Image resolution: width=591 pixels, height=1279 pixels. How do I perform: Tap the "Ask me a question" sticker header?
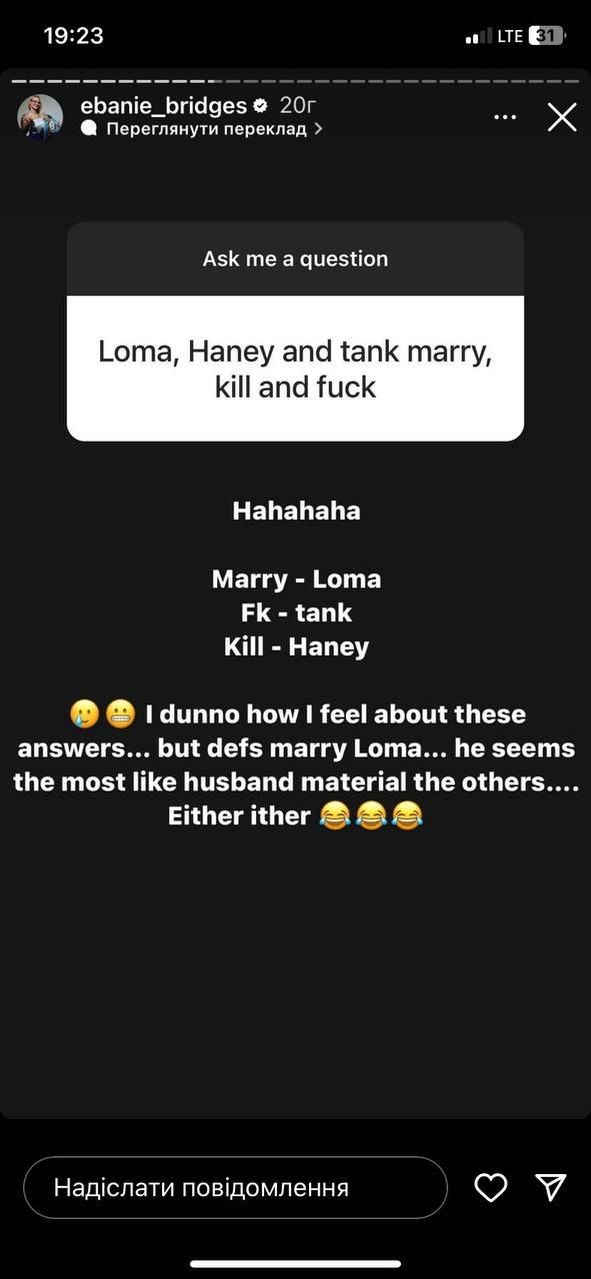[x=295, y=258]
